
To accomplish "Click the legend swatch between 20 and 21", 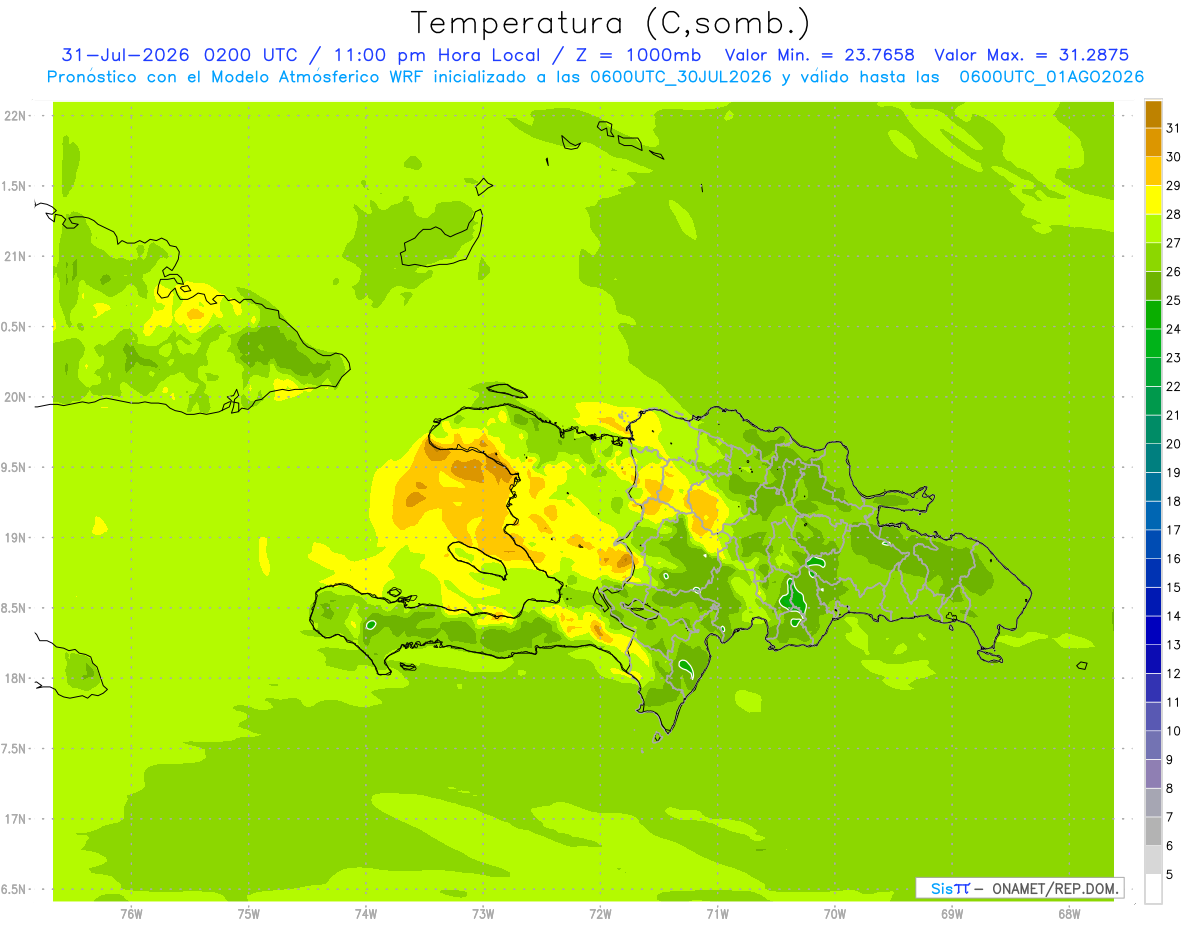I will click(1153, 430).
